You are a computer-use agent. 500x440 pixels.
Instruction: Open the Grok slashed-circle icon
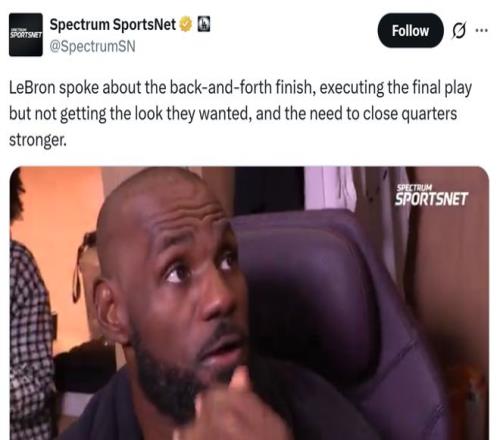[459, 31]
